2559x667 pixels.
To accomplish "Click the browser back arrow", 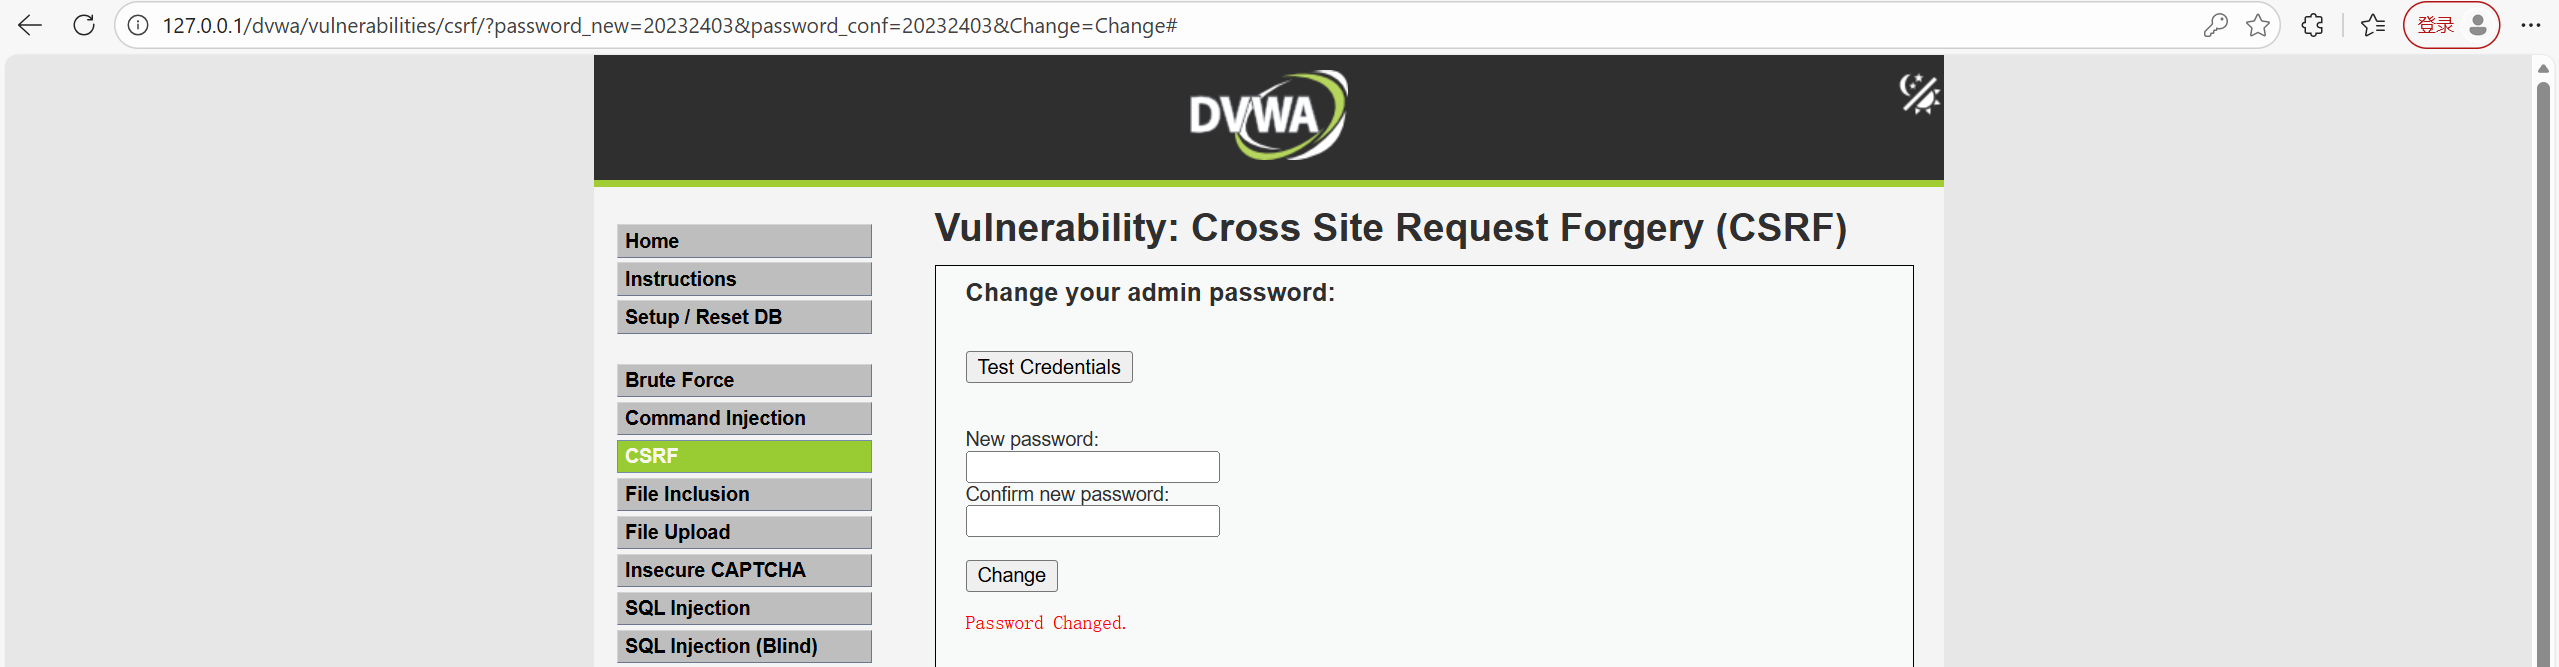I will [30, 26].
